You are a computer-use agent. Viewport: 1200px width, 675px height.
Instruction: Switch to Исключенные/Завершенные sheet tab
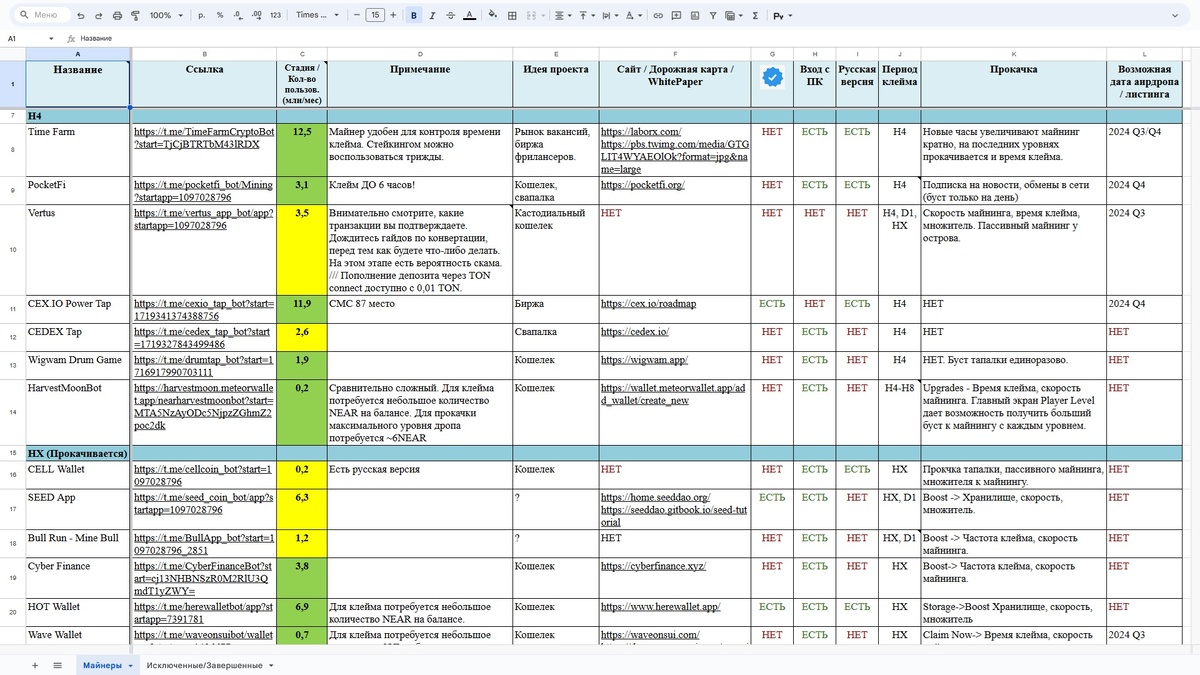204,664
